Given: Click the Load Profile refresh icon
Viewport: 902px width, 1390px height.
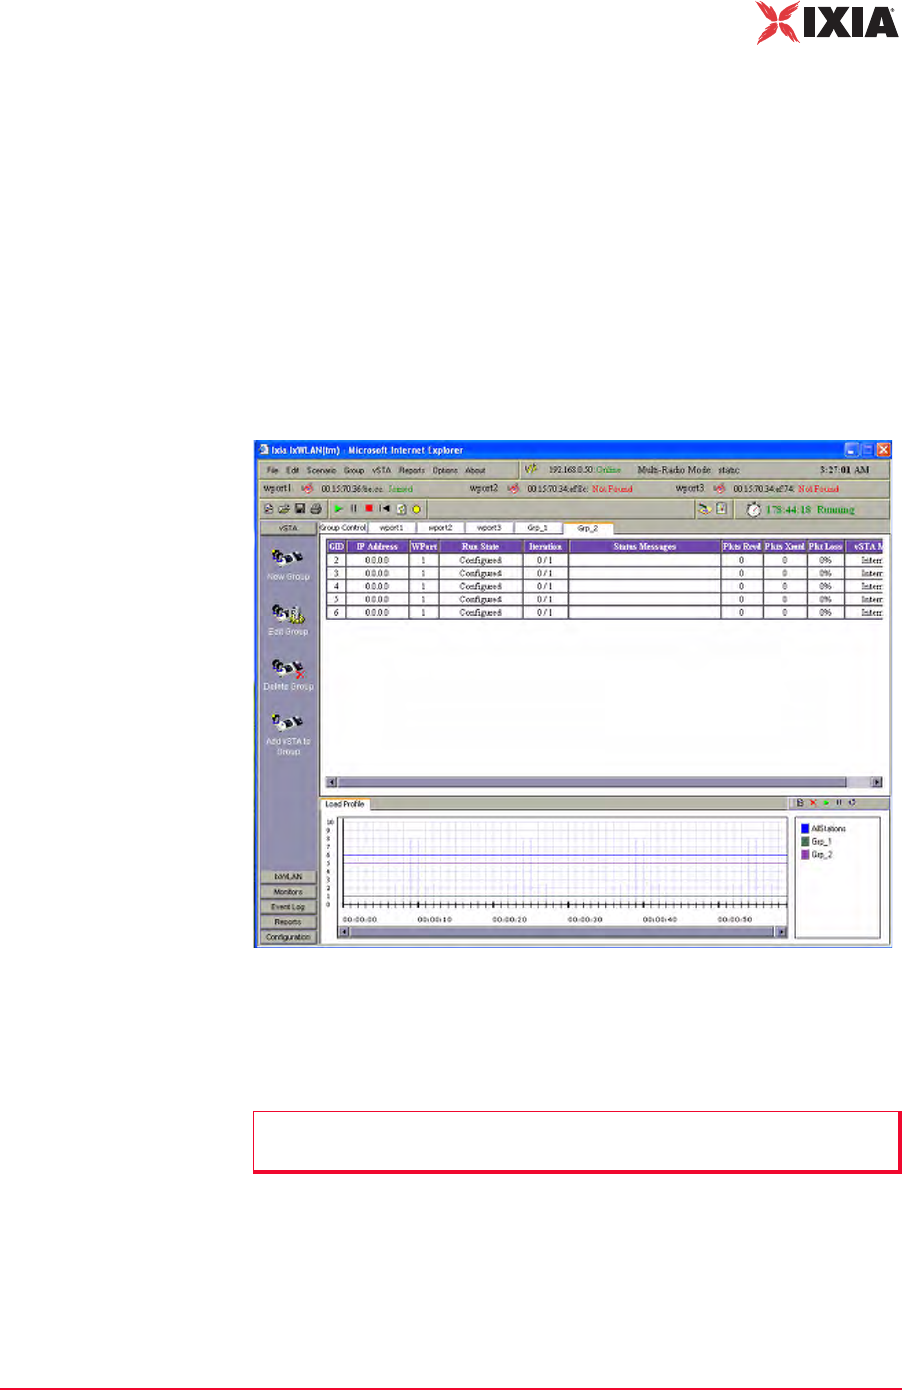Looking at the screenshot, I should click(x=852, y=803).
